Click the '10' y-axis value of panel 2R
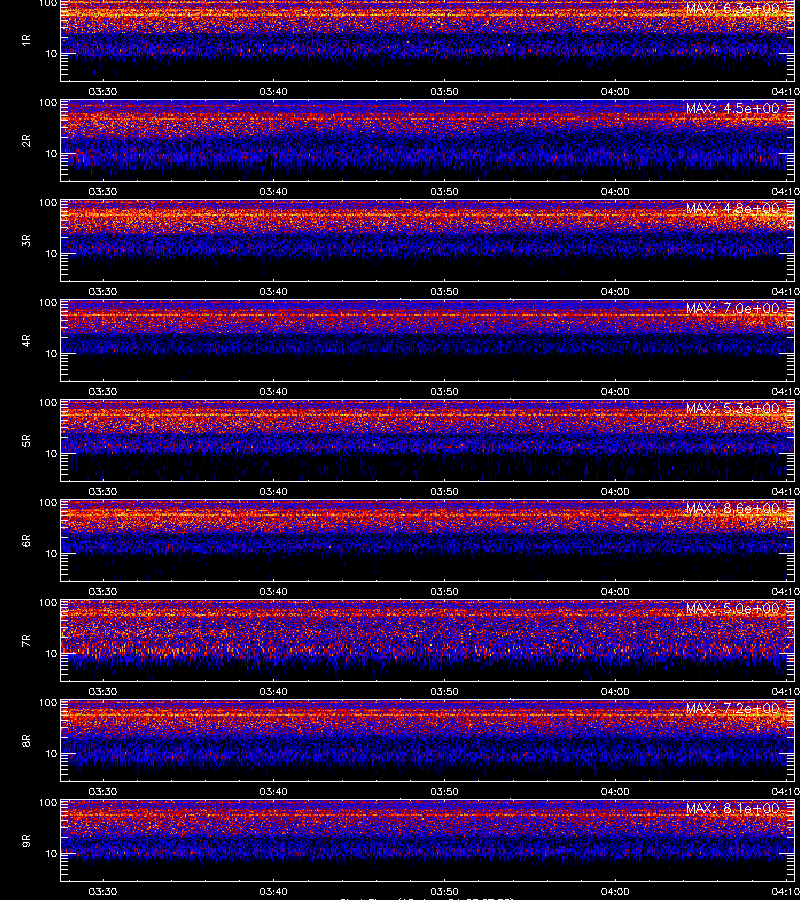800x900 pixels. (x=51, y=153)
